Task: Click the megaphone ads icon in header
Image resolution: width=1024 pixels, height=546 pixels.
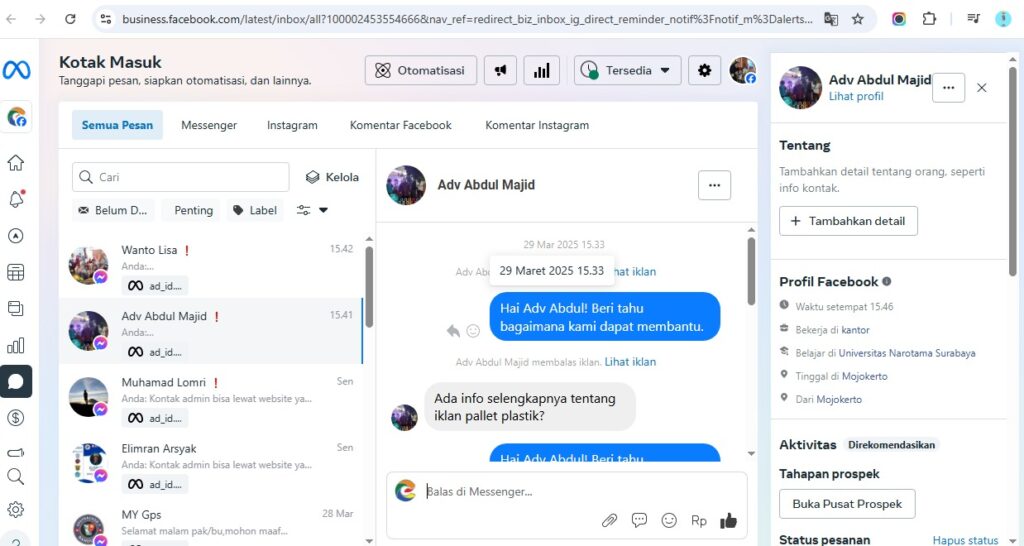Action: click(x=500, y=71)
